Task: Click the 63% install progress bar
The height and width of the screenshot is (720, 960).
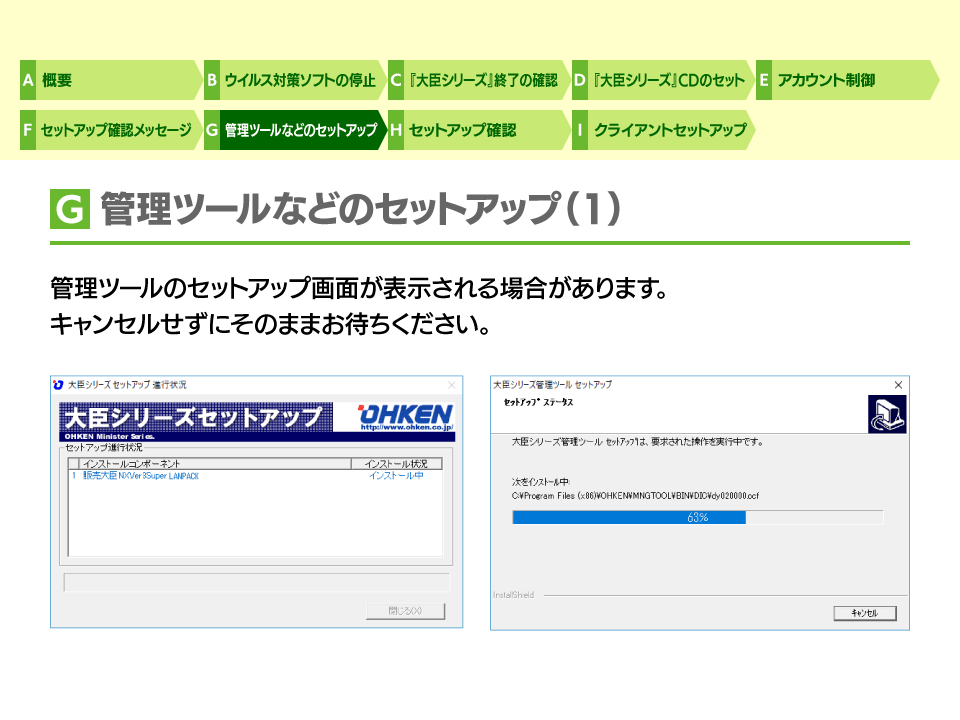Action: tap(697, 517)
